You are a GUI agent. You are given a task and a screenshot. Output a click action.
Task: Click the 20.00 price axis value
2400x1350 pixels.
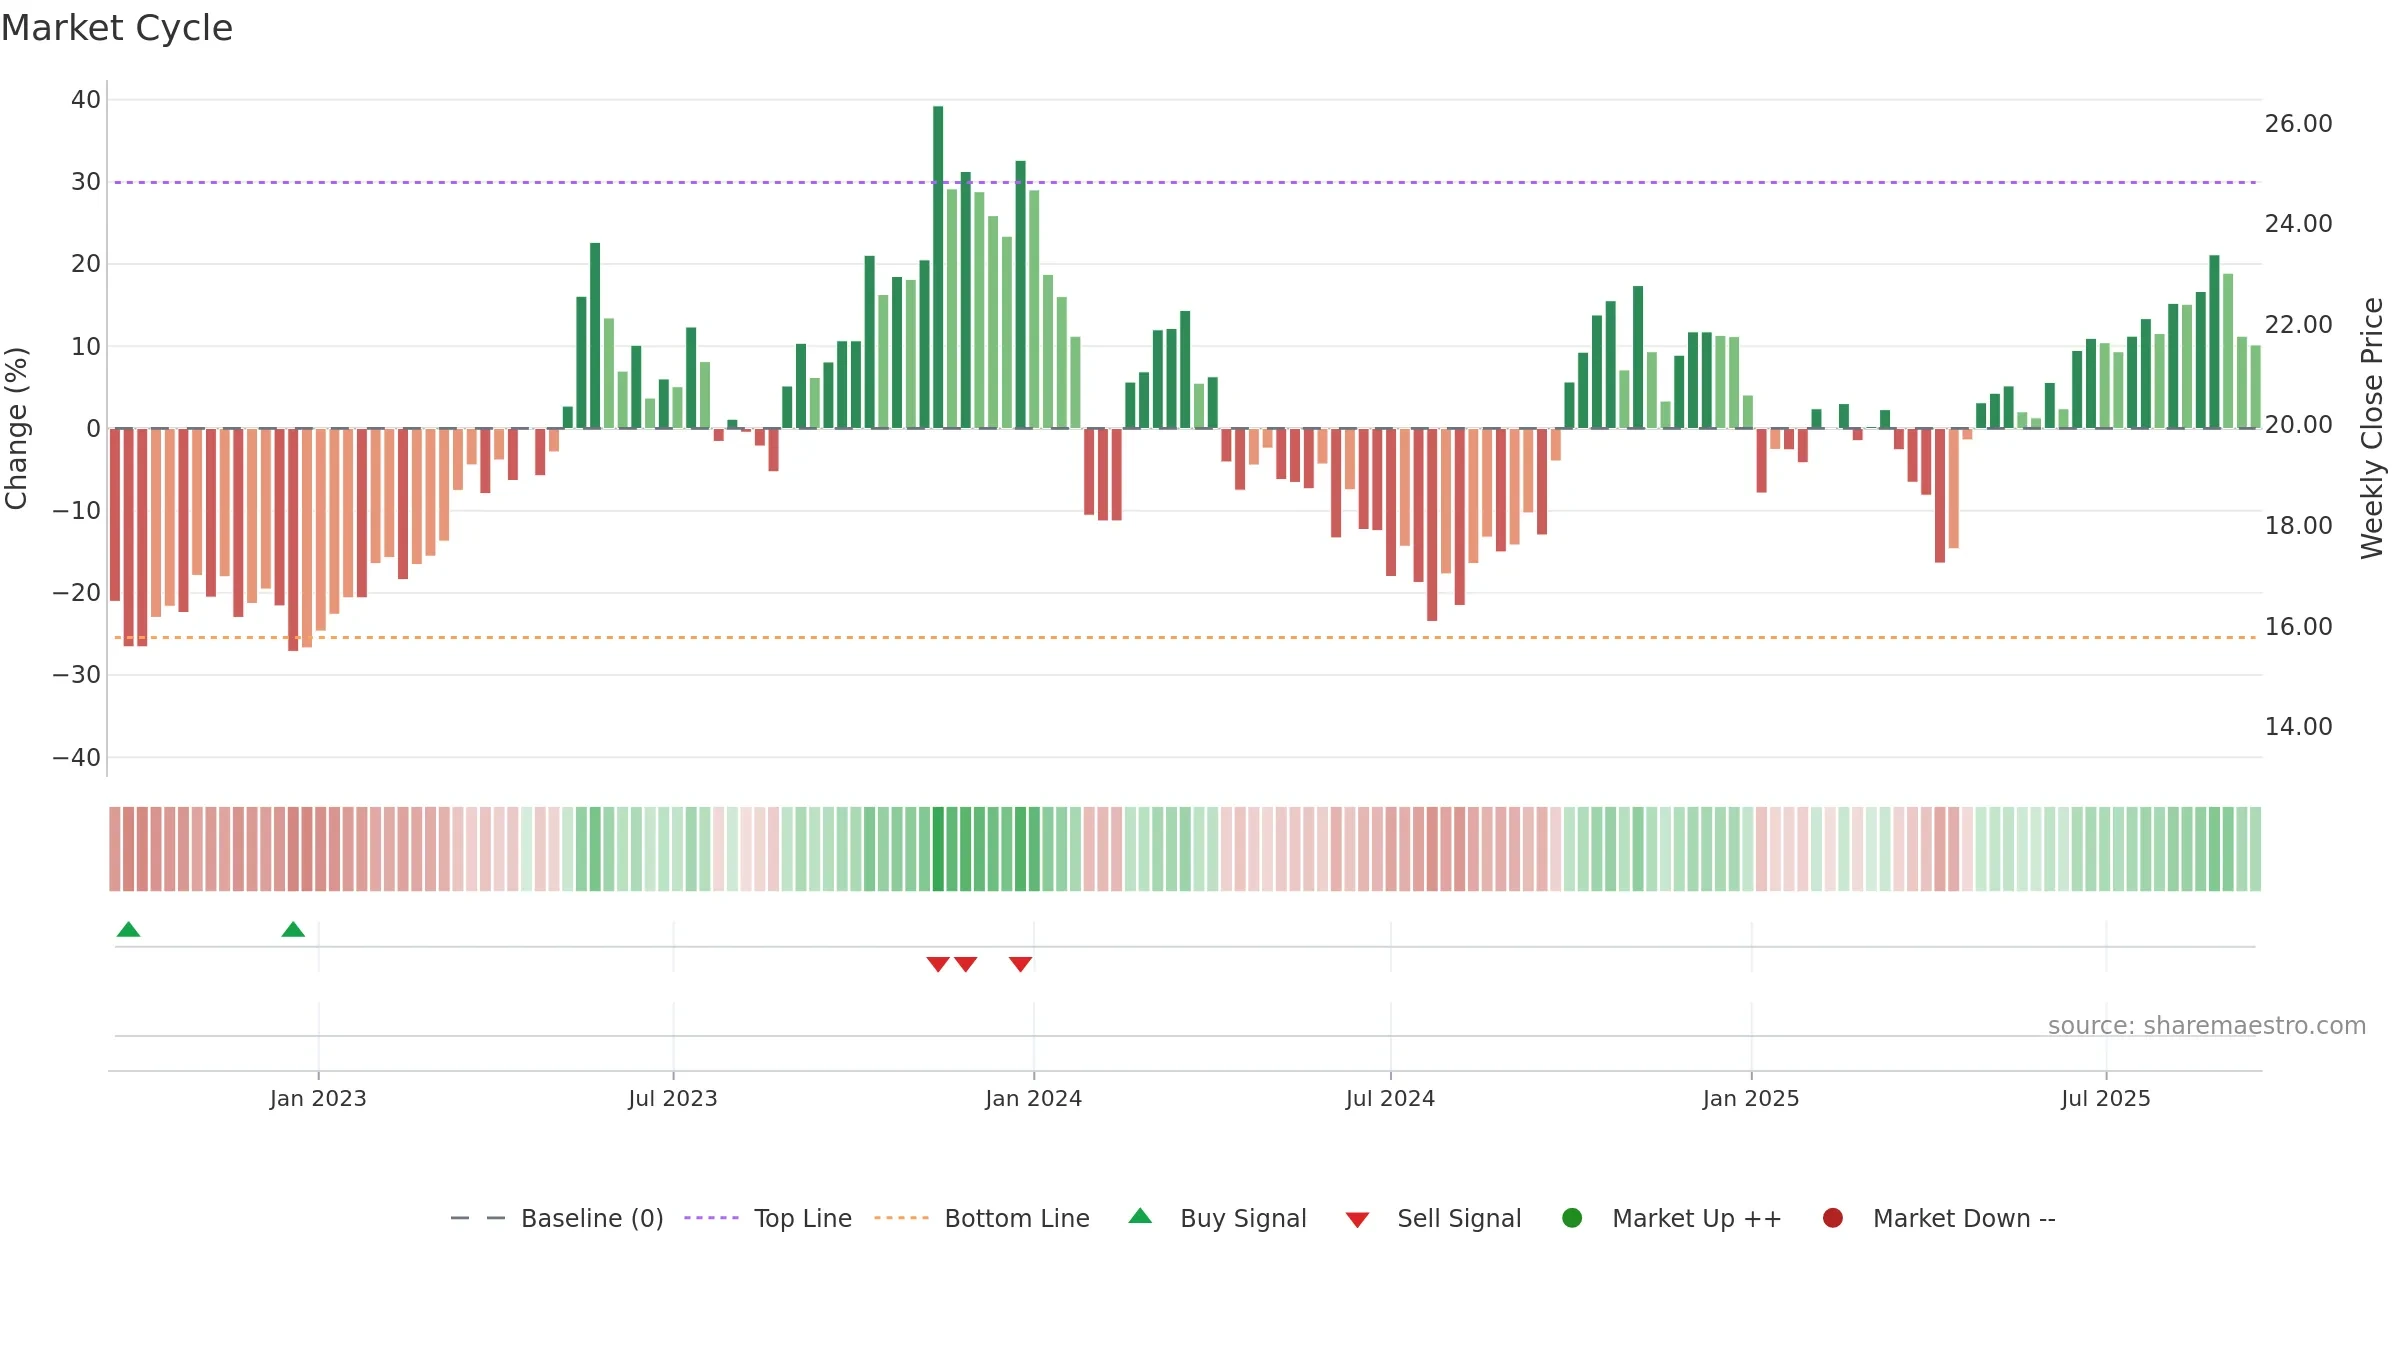point(2298,425)
